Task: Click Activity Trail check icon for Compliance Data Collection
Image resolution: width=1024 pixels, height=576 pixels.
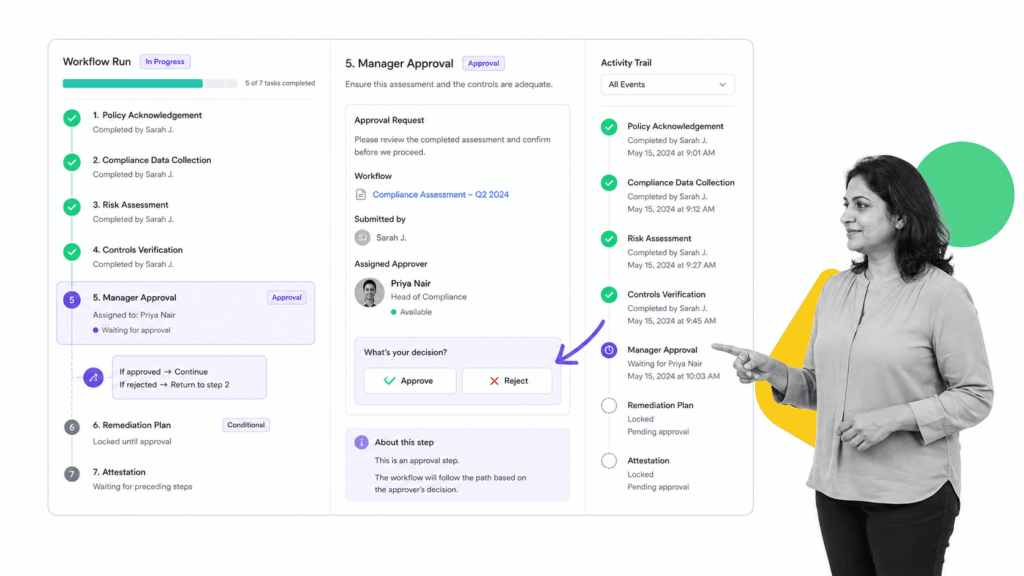Action: click(x=609, y=183)
